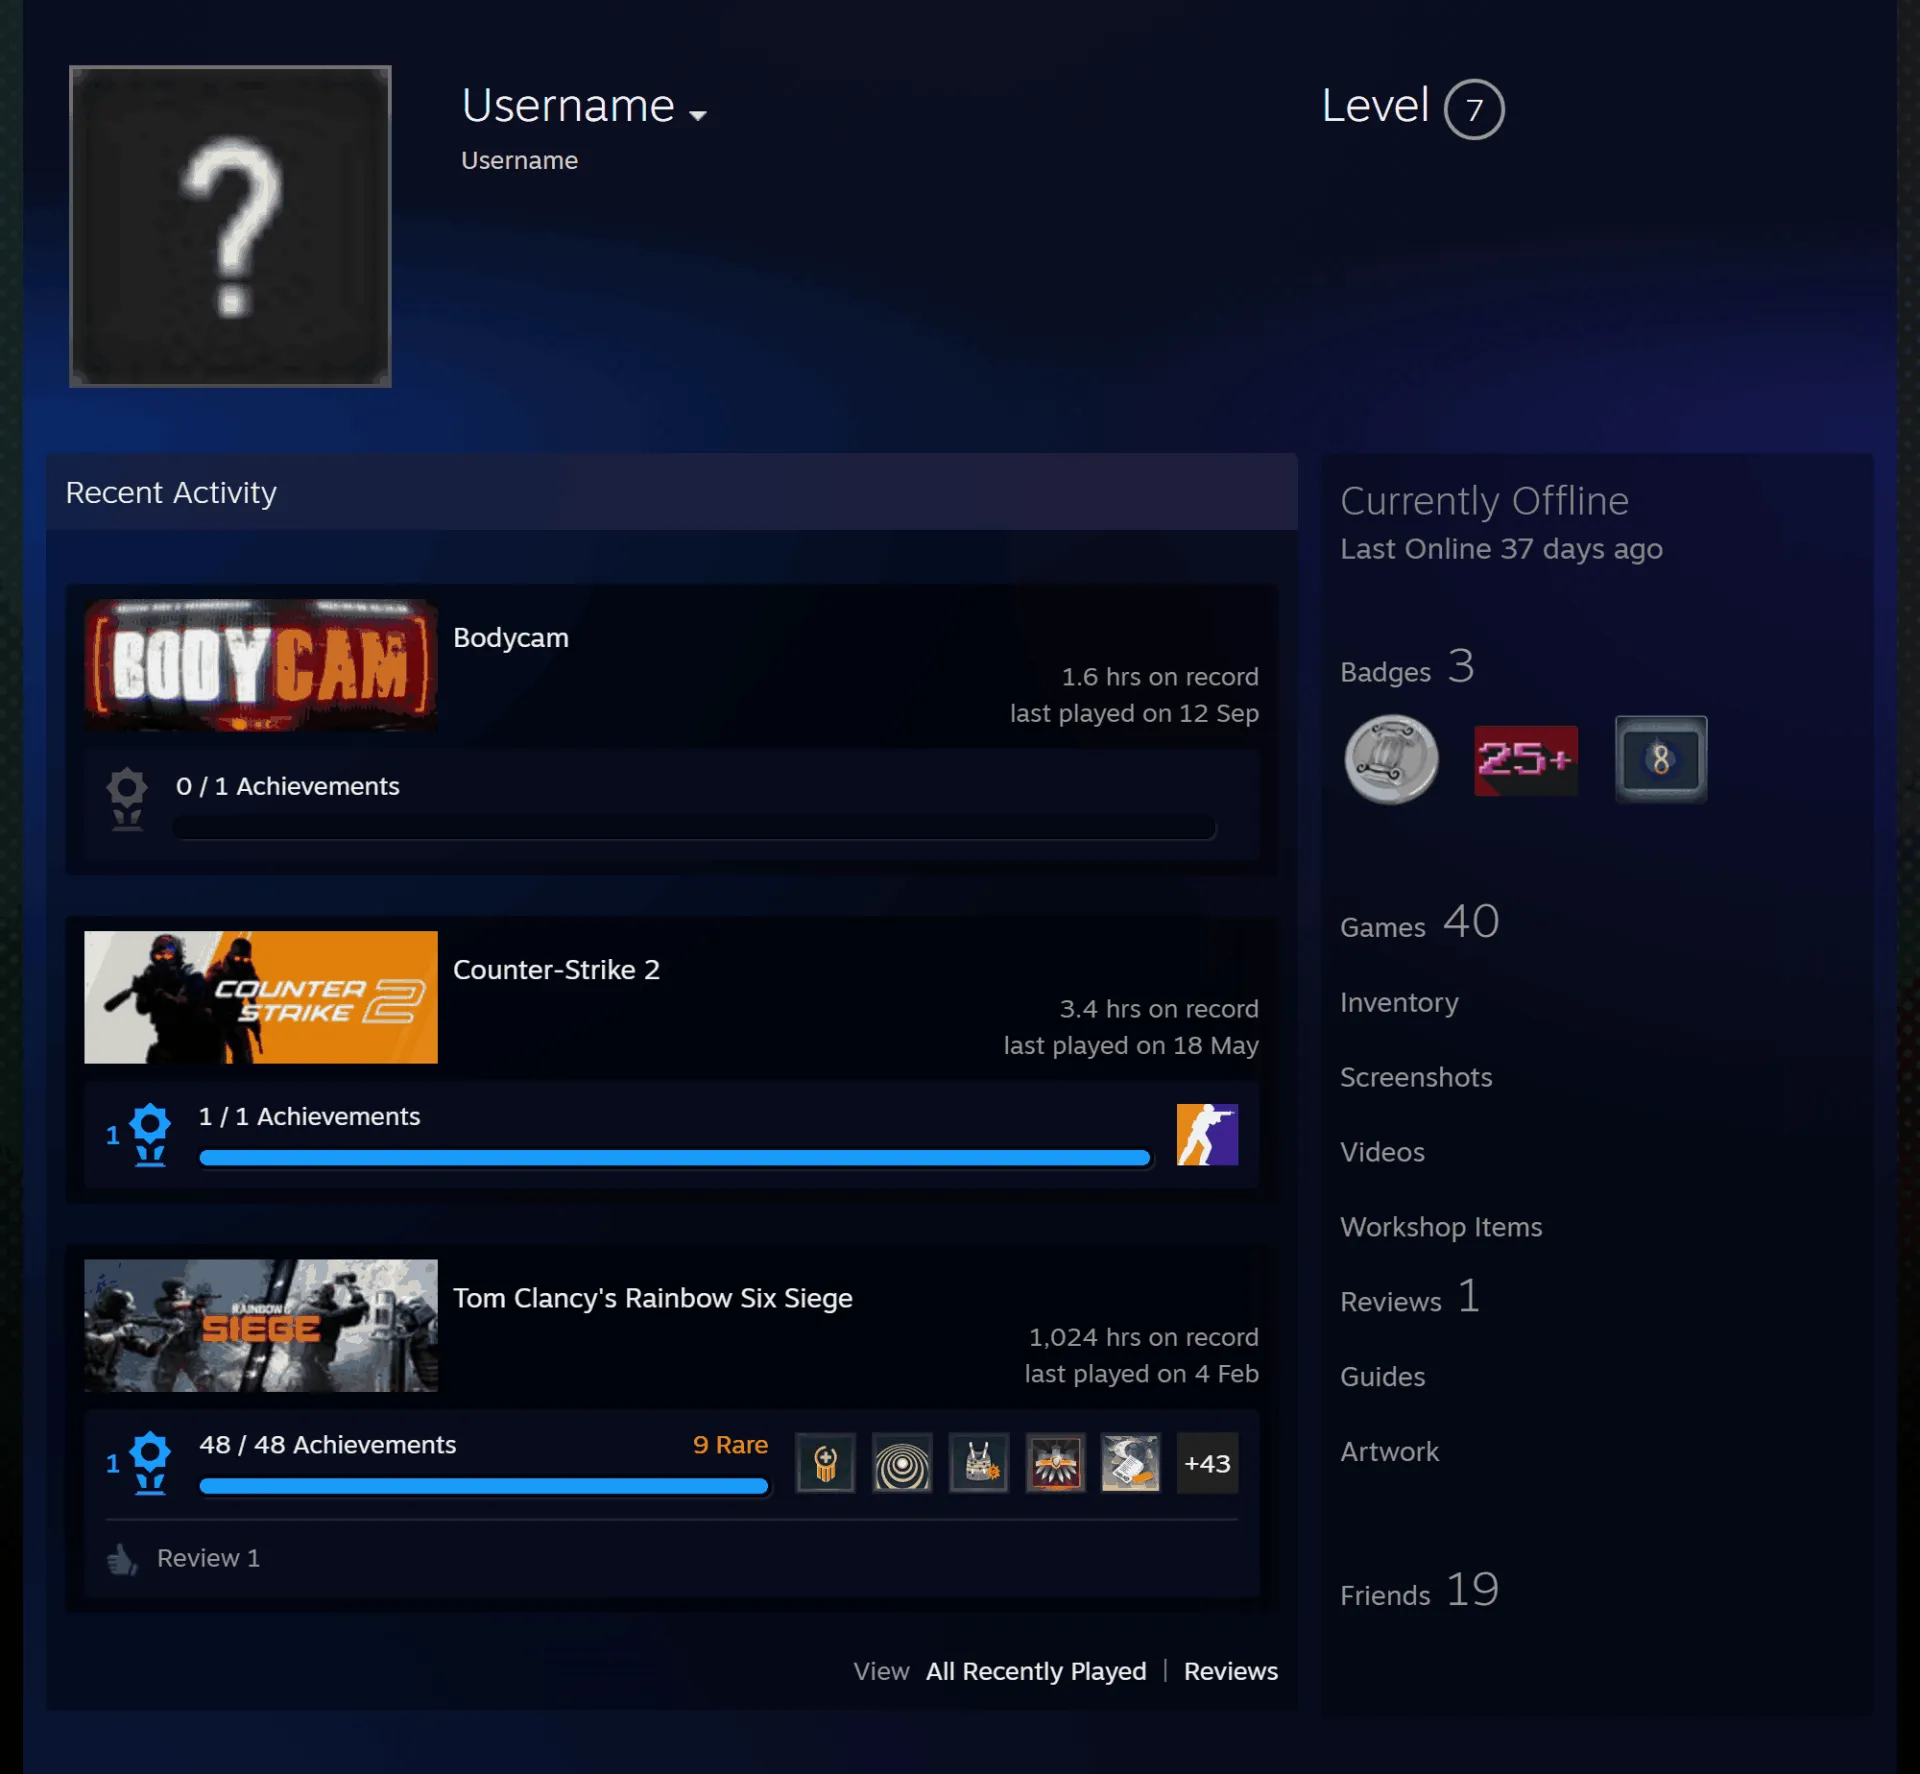View the Siege document achievement icon
The width and height of the screenshot is (1920, 1774).
pos(1131,1463)
